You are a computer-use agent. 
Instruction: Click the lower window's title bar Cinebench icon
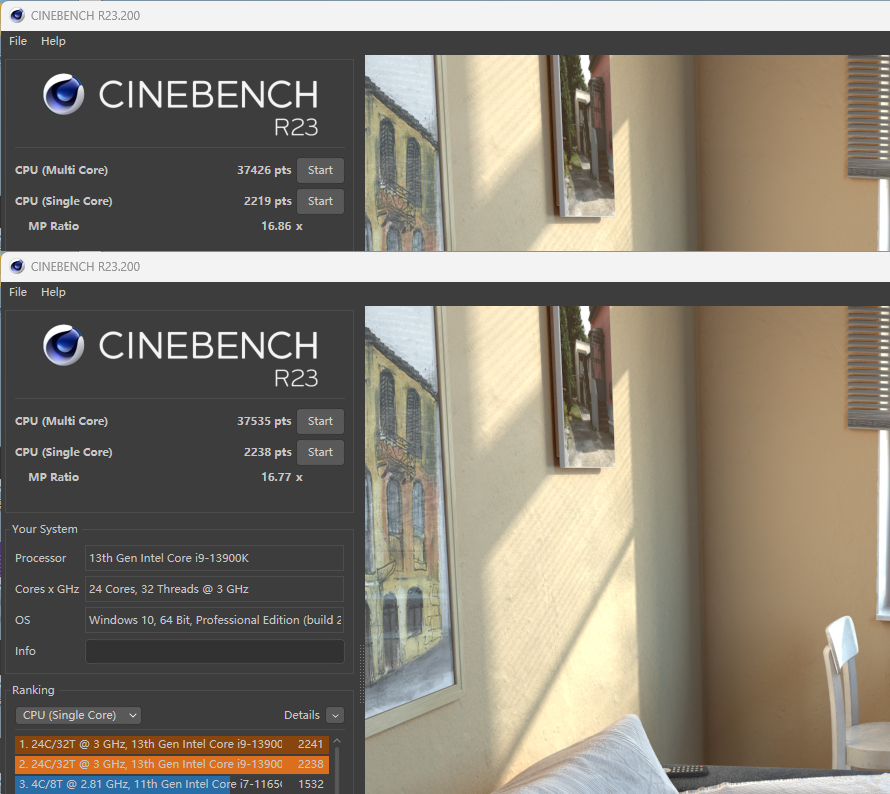[x=17, y=266]
